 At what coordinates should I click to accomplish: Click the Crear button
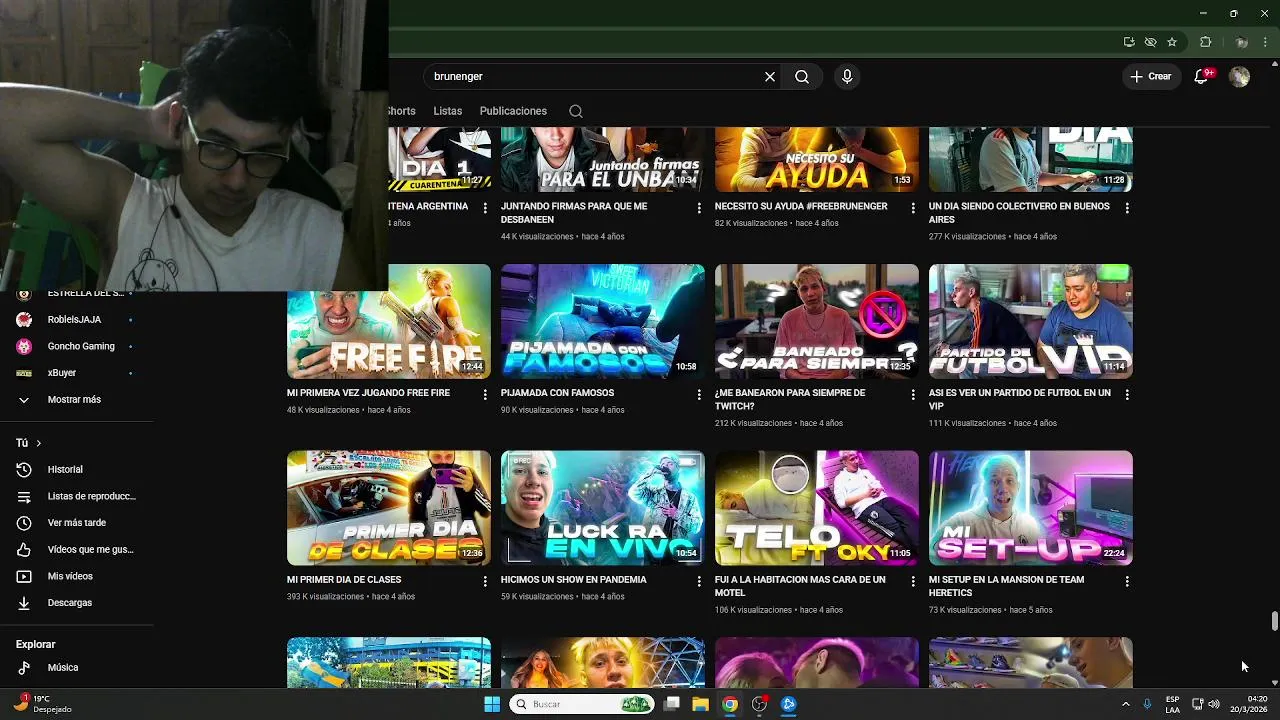click(x=1151, y=77)
